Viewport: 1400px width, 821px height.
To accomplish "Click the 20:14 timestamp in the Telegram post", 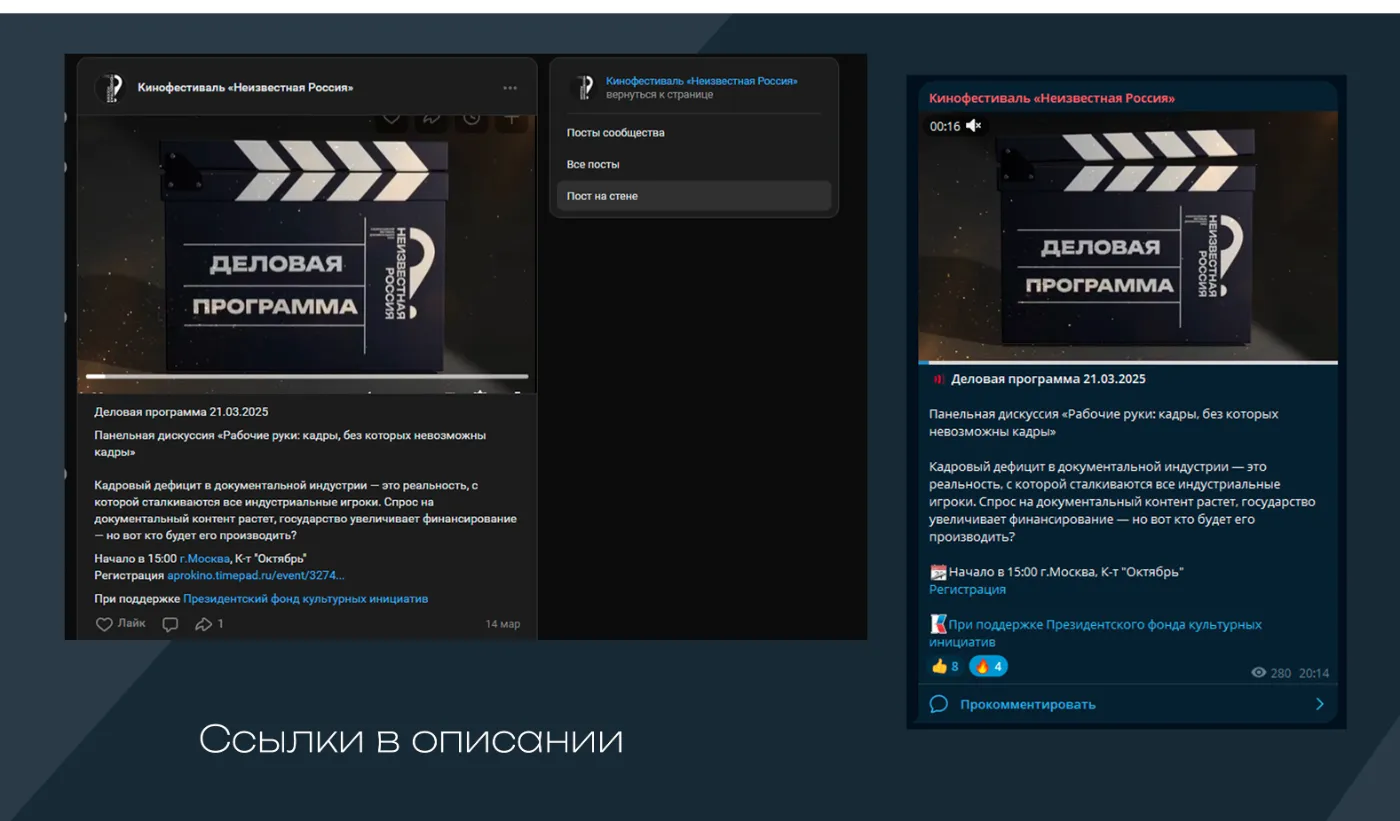I will tap(1314, 673).
